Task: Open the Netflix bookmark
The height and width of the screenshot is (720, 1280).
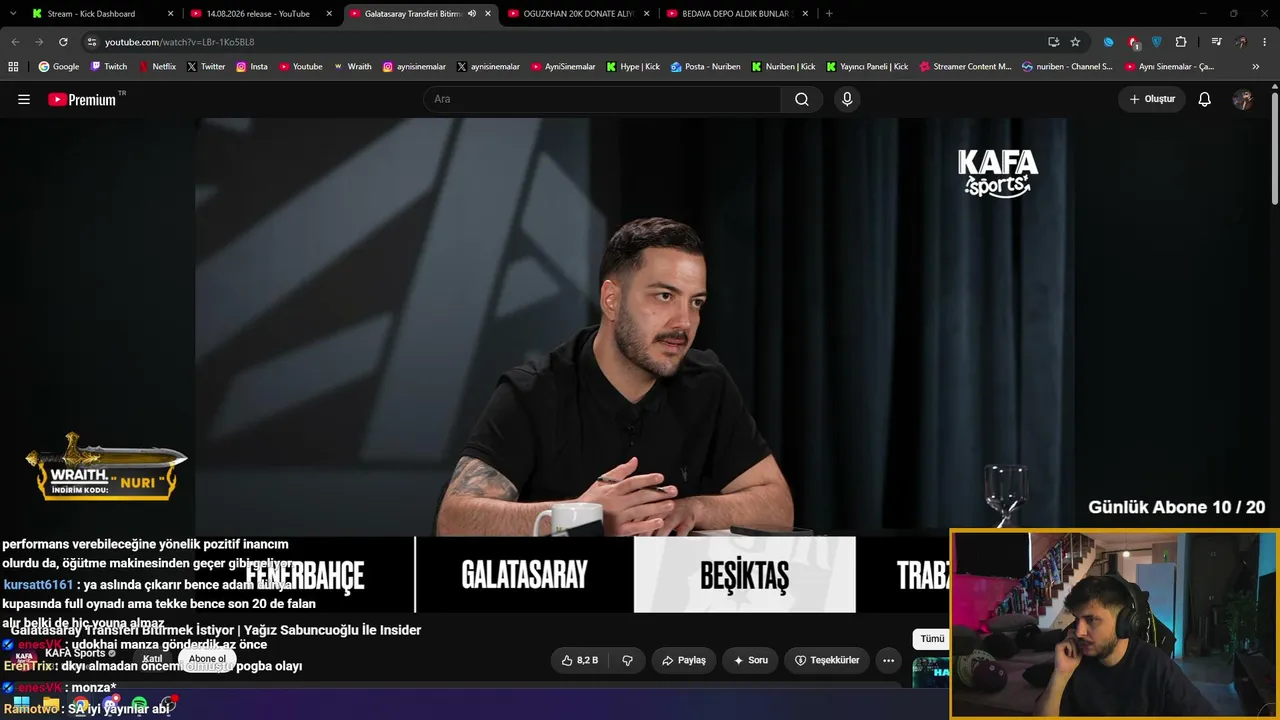Action: [x=157, y=67]
